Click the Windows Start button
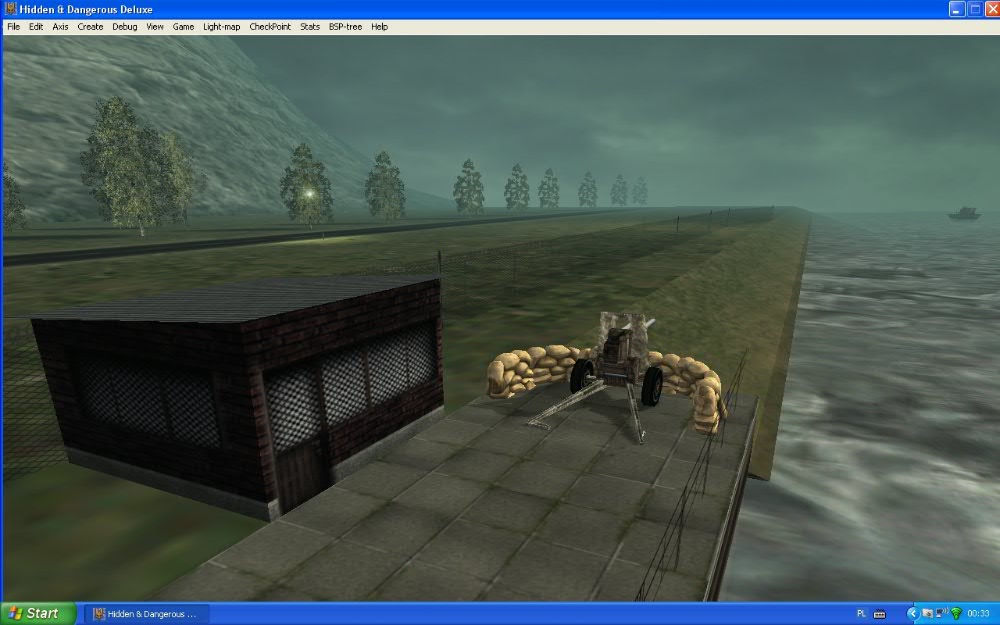This screenshot has width=1000, height=625. pyautogui.click(x=38, y=614)
